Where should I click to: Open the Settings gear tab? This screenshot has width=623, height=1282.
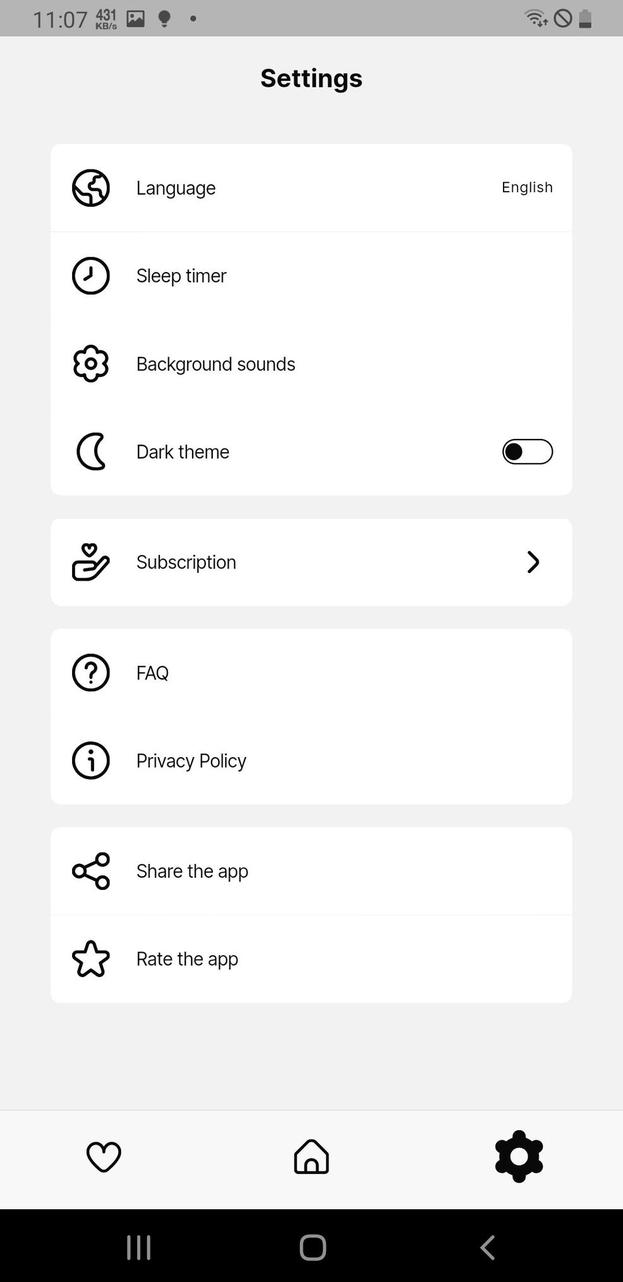[518, 1156]
